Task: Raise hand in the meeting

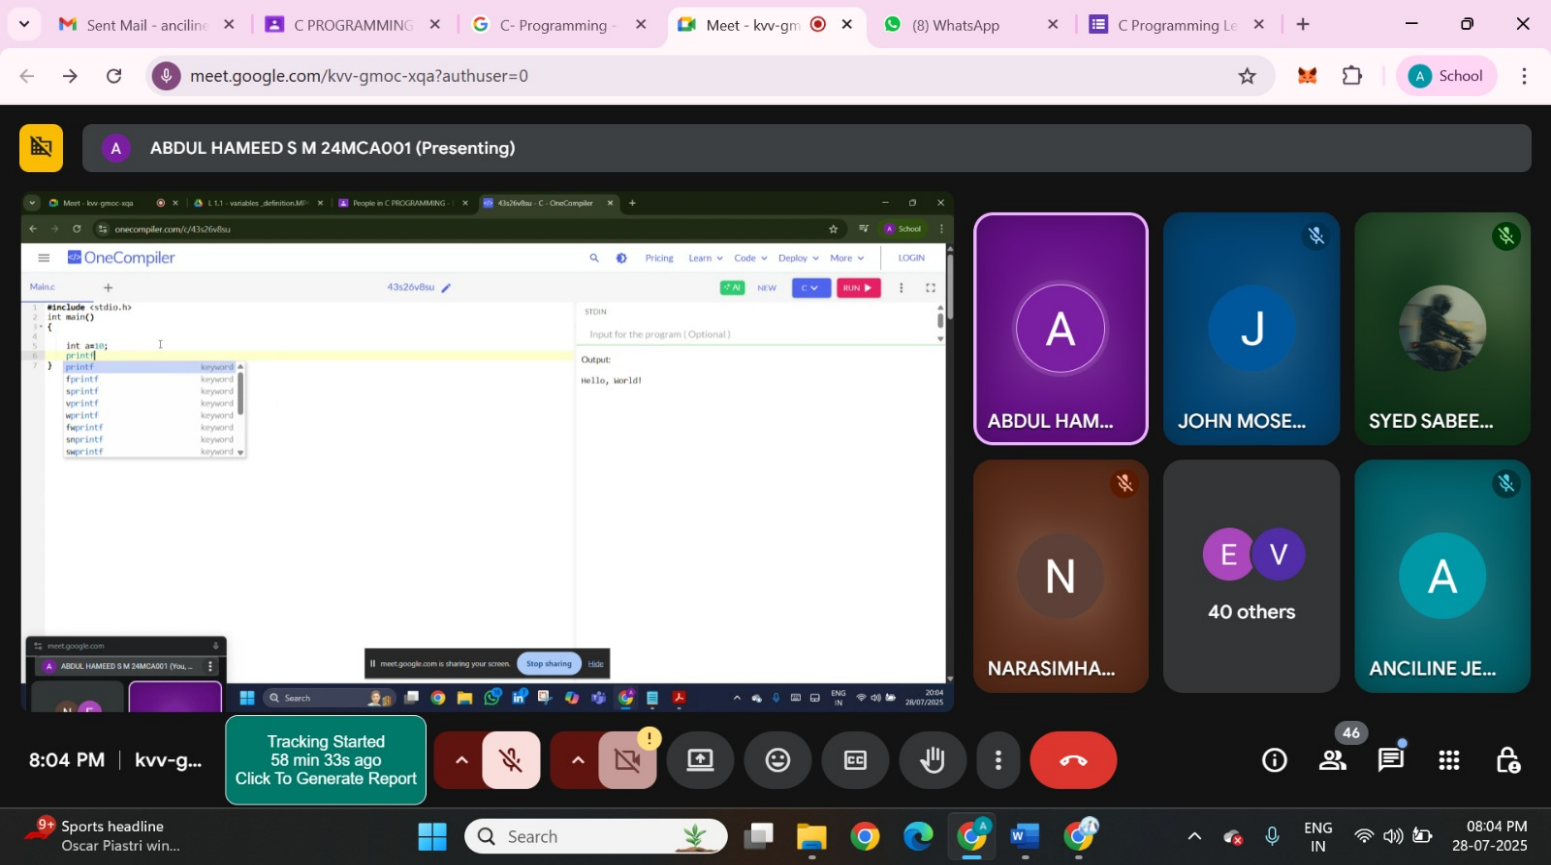Action: (932, 761)
